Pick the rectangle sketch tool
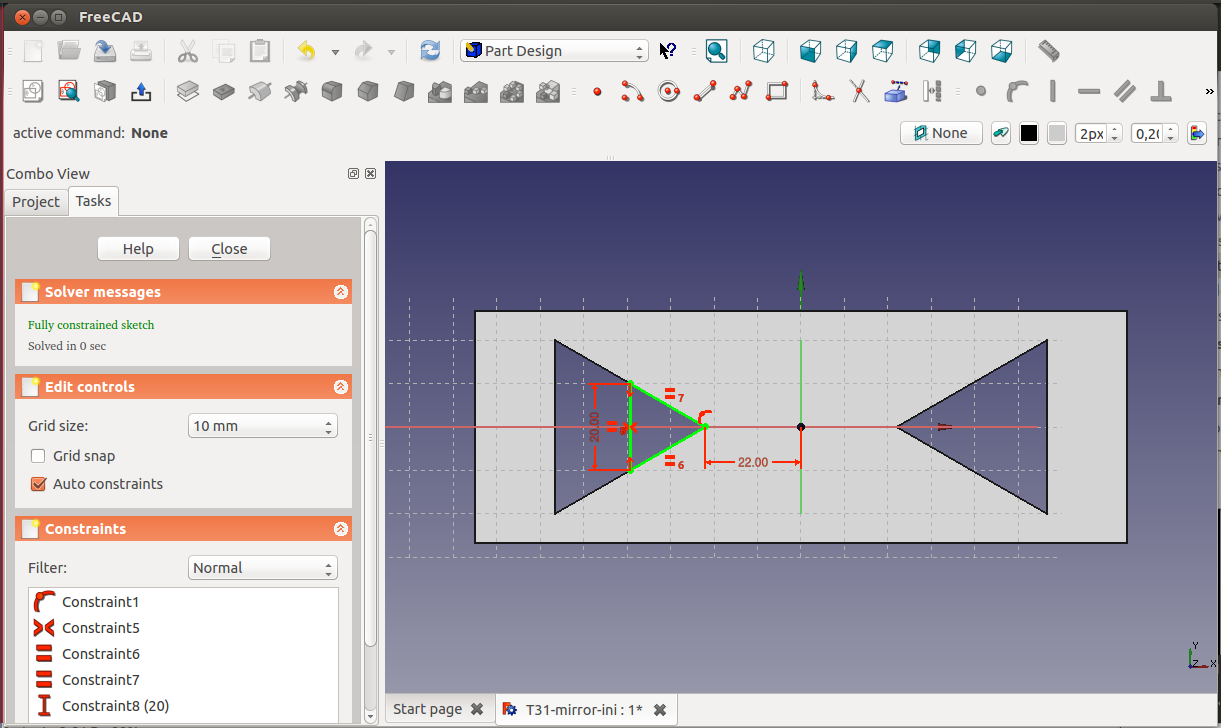The height and width of the screenshot is (728, 1221). pos(777,92)
